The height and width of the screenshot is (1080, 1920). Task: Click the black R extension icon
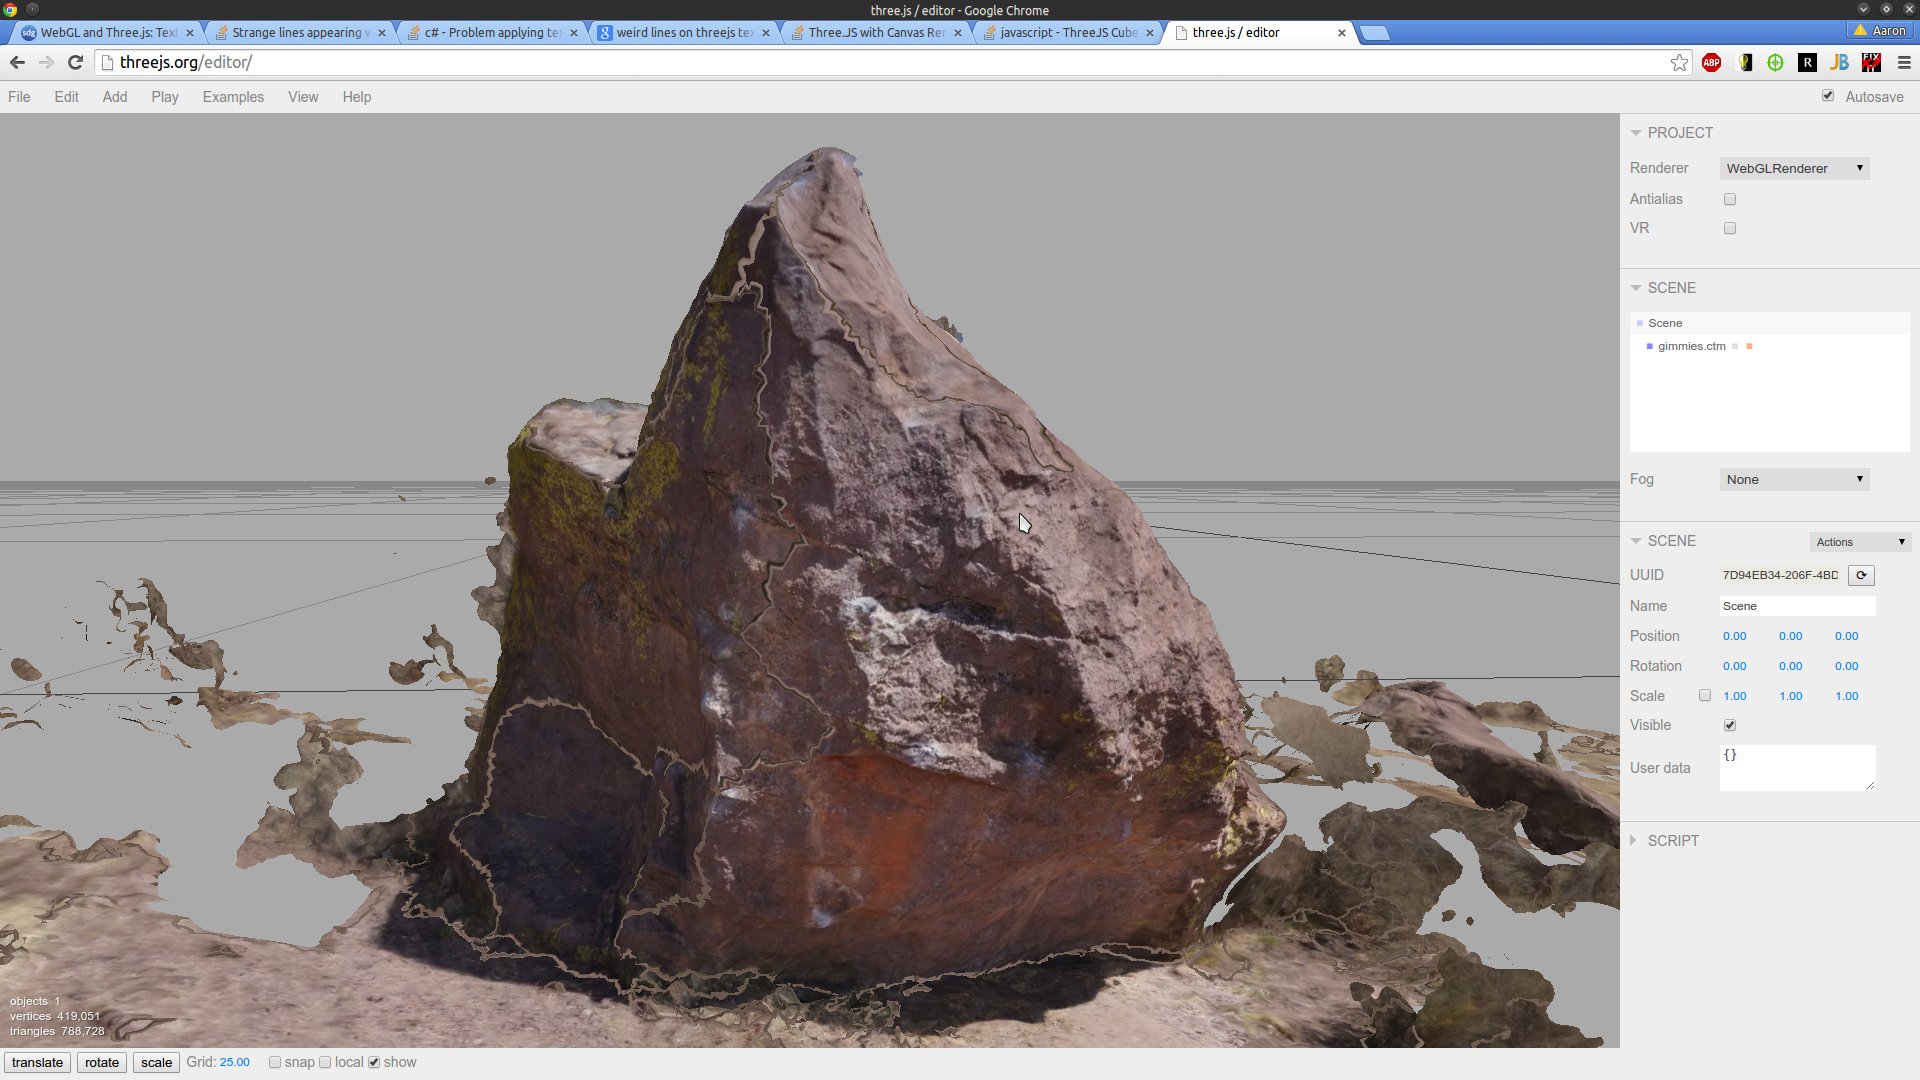pyautogui.click(x=1807, y=62)
